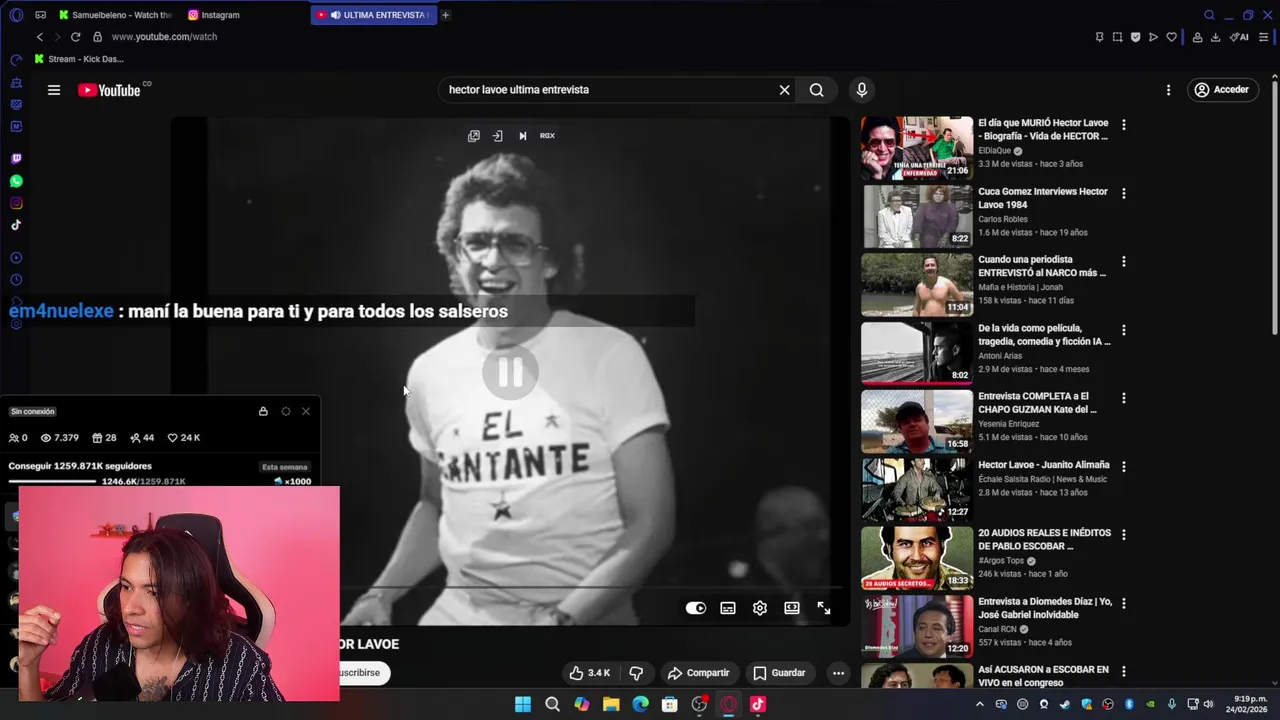Open the video player settings gear

pos(760,608)
